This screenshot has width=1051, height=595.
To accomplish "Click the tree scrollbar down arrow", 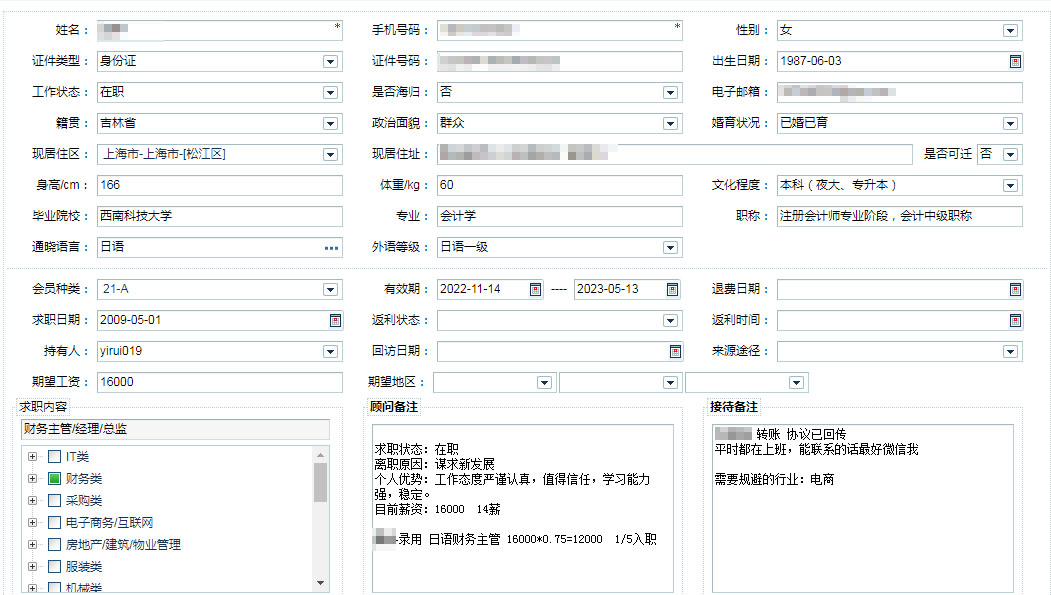I will coord(320,583).
